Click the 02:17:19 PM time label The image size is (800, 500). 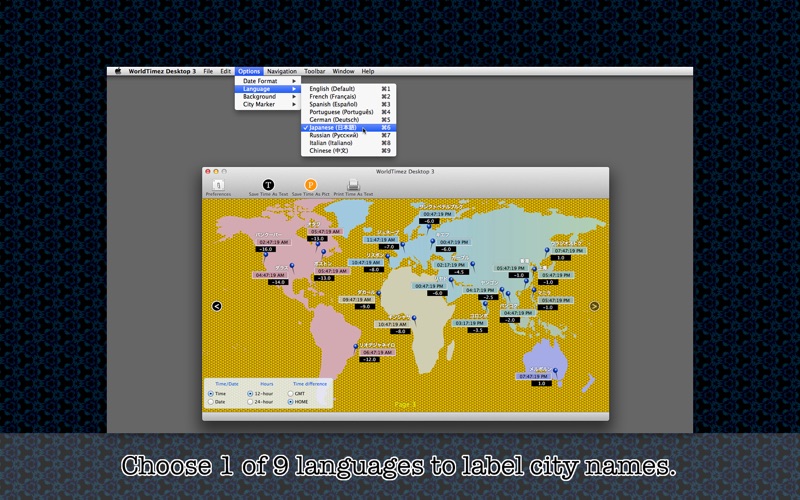click(x=451, y=265)
